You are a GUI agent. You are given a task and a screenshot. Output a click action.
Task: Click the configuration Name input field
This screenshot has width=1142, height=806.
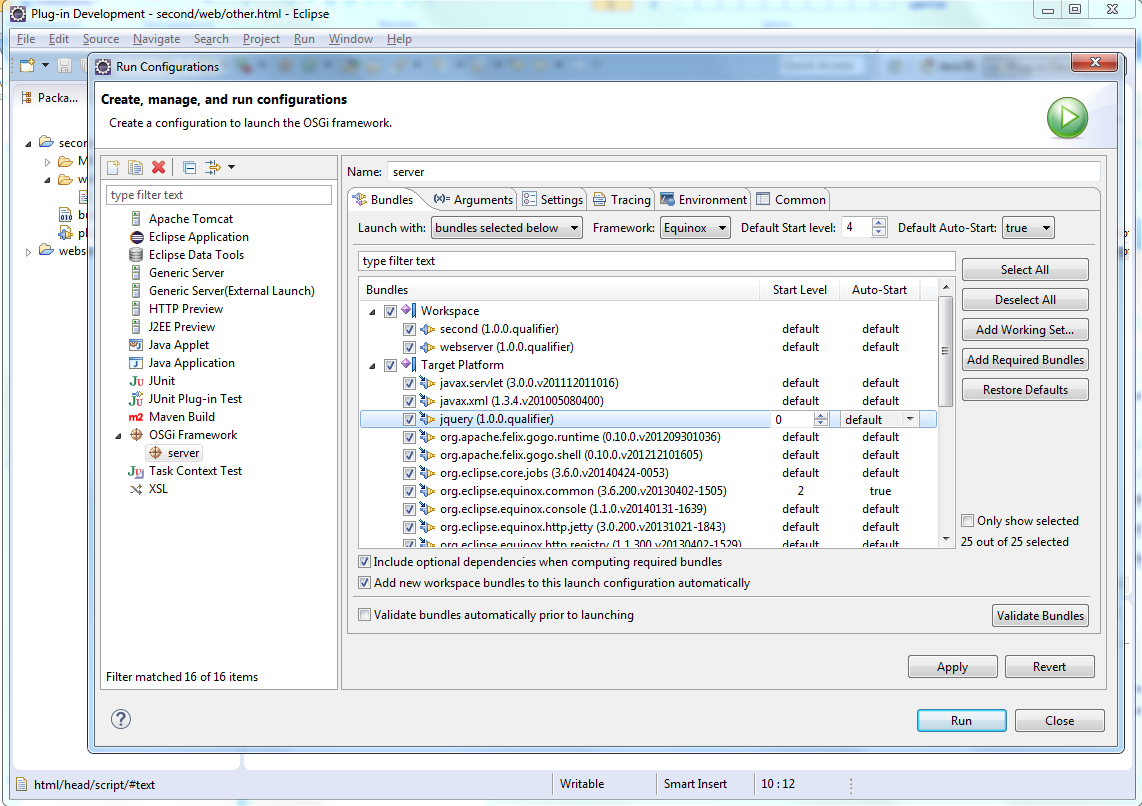pos(743,172)
